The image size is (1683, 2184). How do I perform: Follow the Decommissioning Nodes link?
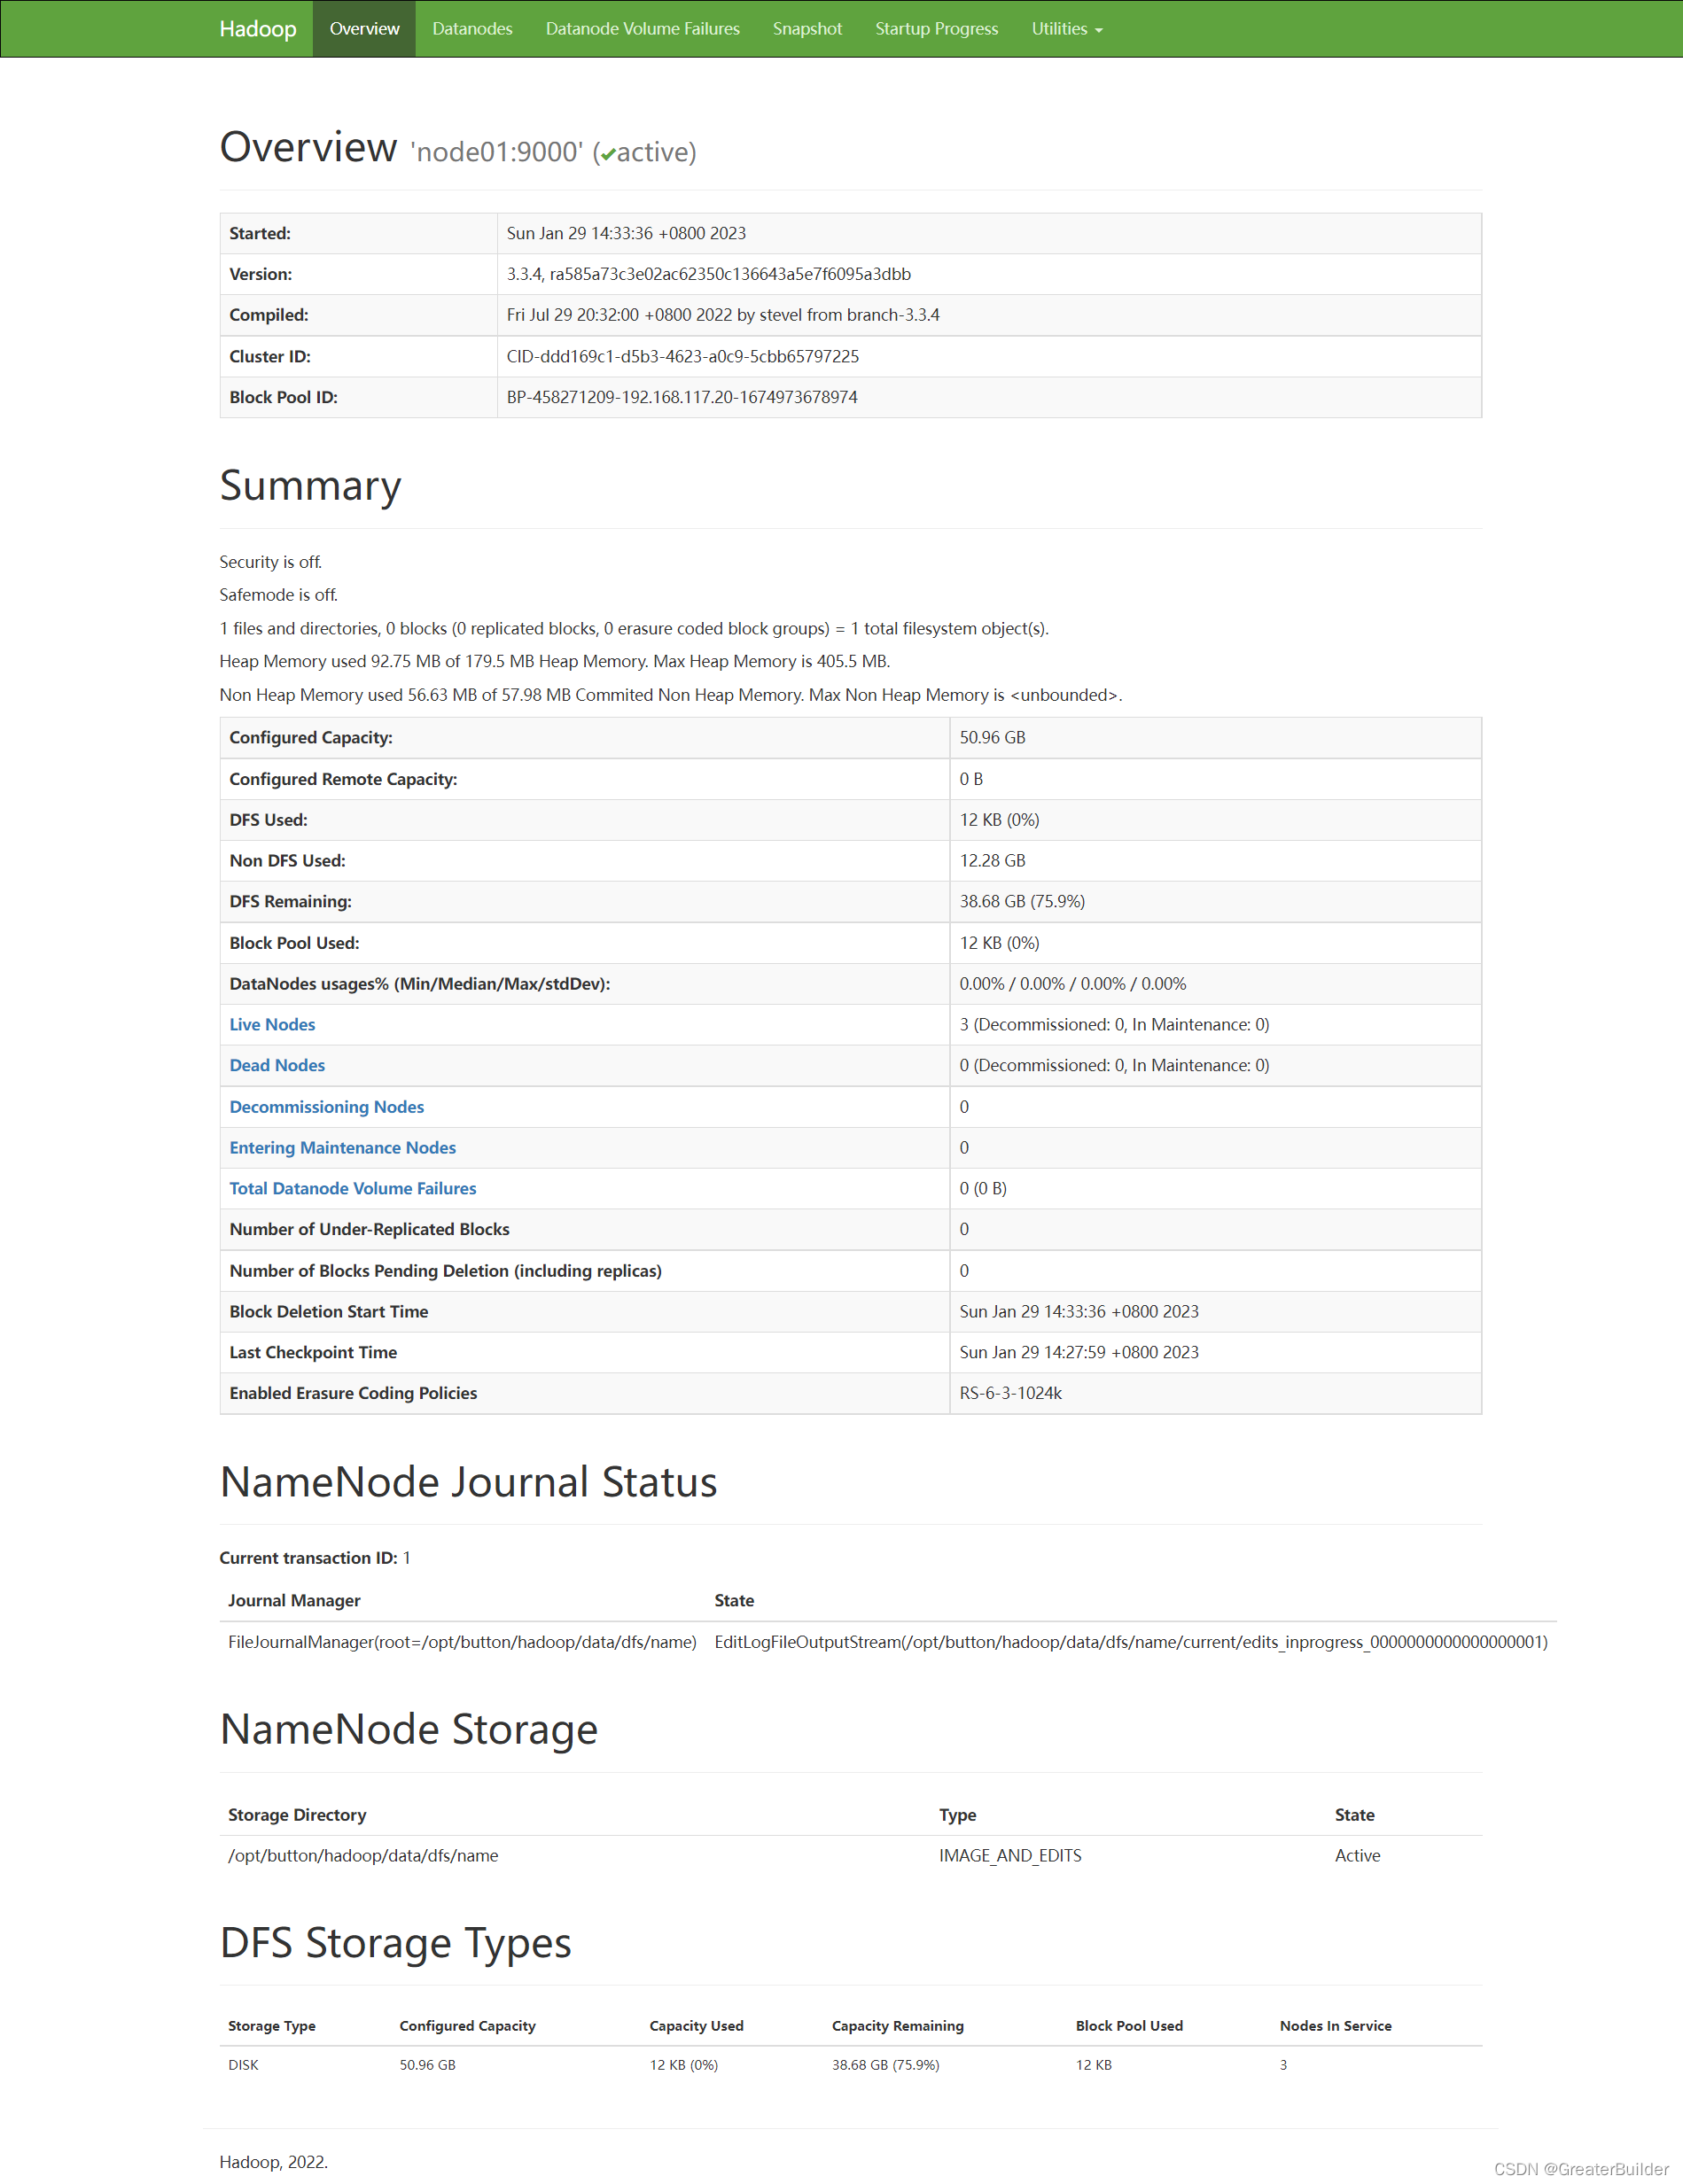326,1106
